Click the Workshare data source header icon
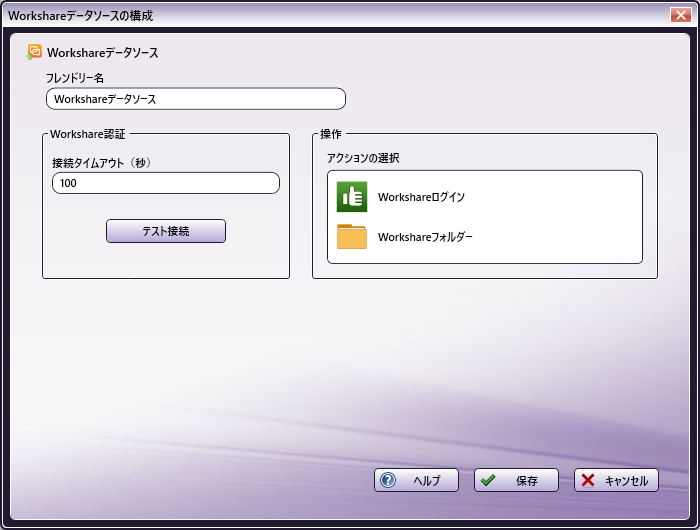 [34, 52]
